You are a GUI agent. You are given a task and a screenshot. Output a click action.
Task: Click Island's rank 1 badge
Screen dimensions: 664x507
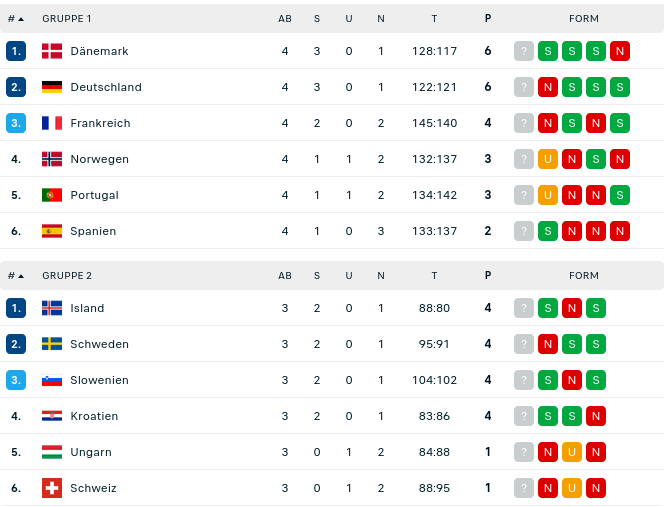pos(16,308)
